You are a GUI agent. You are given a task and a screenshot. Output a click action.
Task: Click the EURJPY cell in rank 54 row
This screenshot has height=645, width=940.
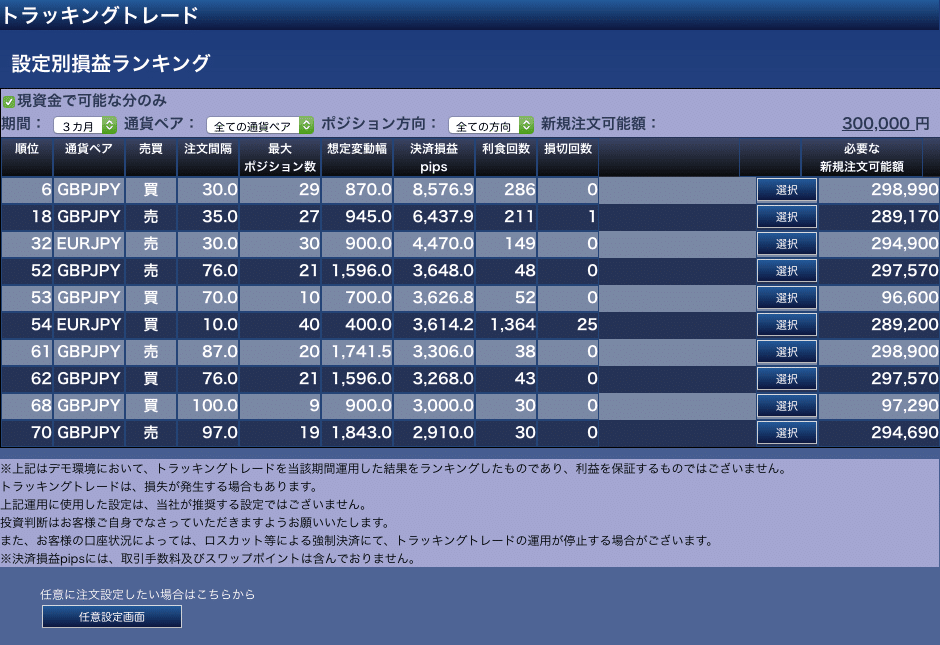pyautogui.click(x=89, y=325)
